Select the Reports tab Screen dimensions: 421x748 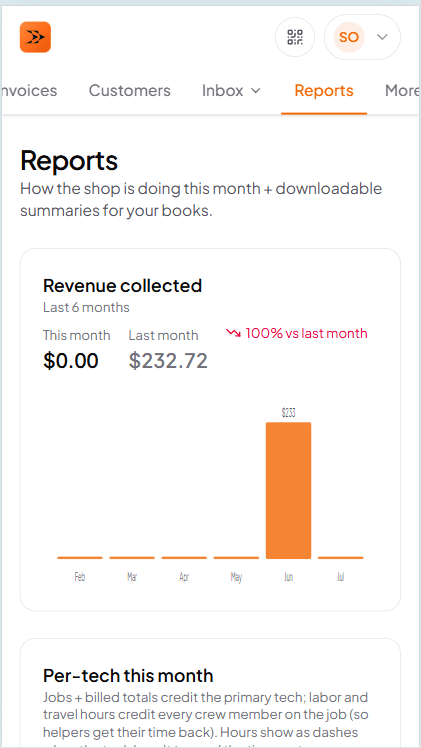pyautogui.click(x=324, y=91)
